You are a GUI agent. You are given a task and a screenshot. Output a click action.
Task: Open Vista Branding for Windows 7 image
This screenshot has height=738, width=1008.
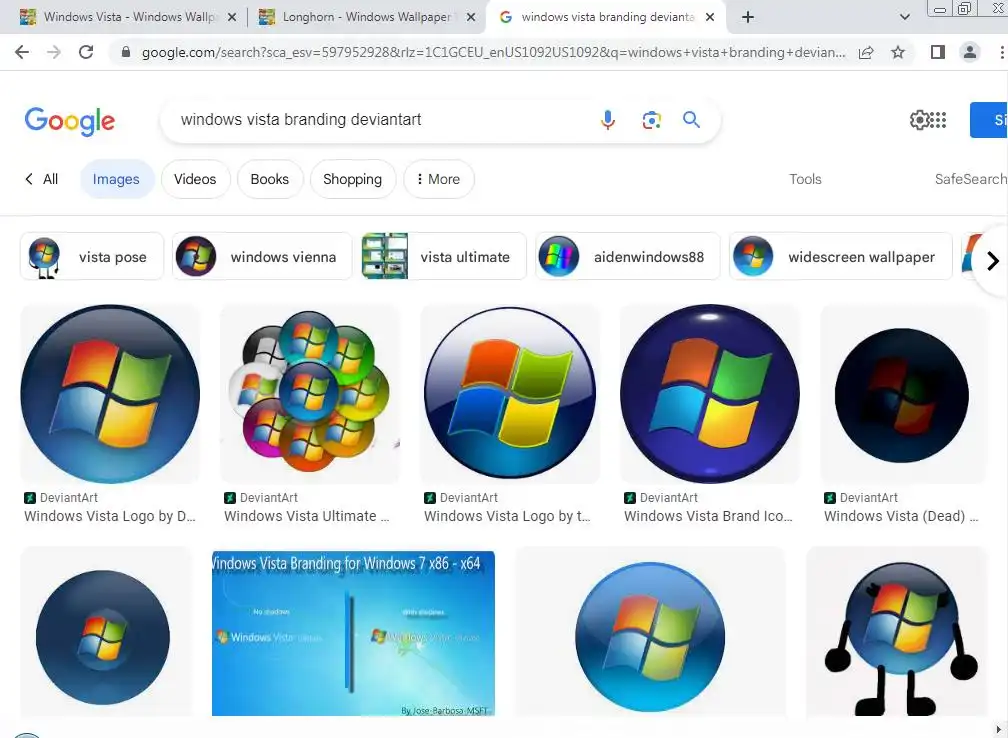353,633
